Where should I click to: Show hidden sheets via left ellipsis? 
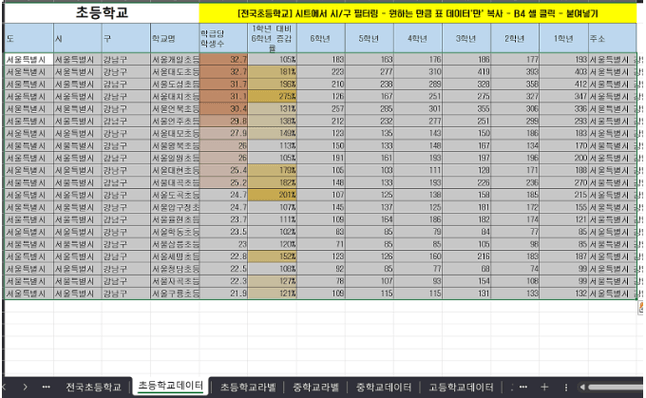click(x=46, y=387)
